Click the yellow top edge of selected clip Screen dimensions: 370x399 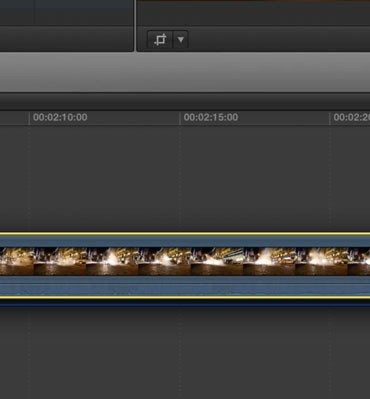point(185,234)
